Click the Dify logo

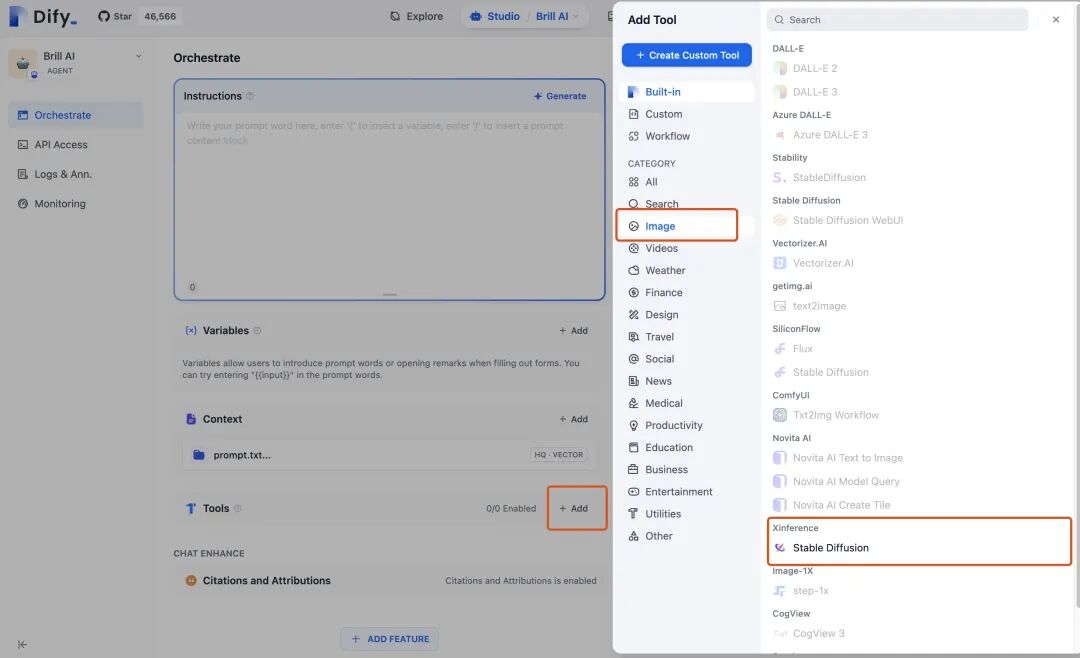coord(43,16)
